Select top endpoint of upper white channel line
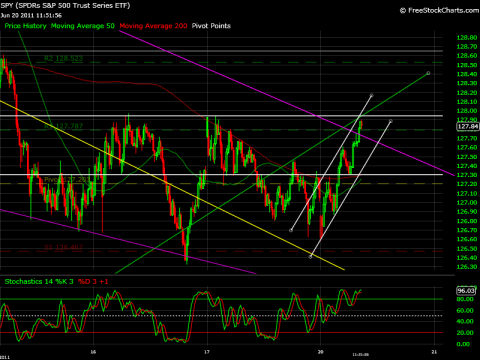480x360 pixels. point(372,95)
